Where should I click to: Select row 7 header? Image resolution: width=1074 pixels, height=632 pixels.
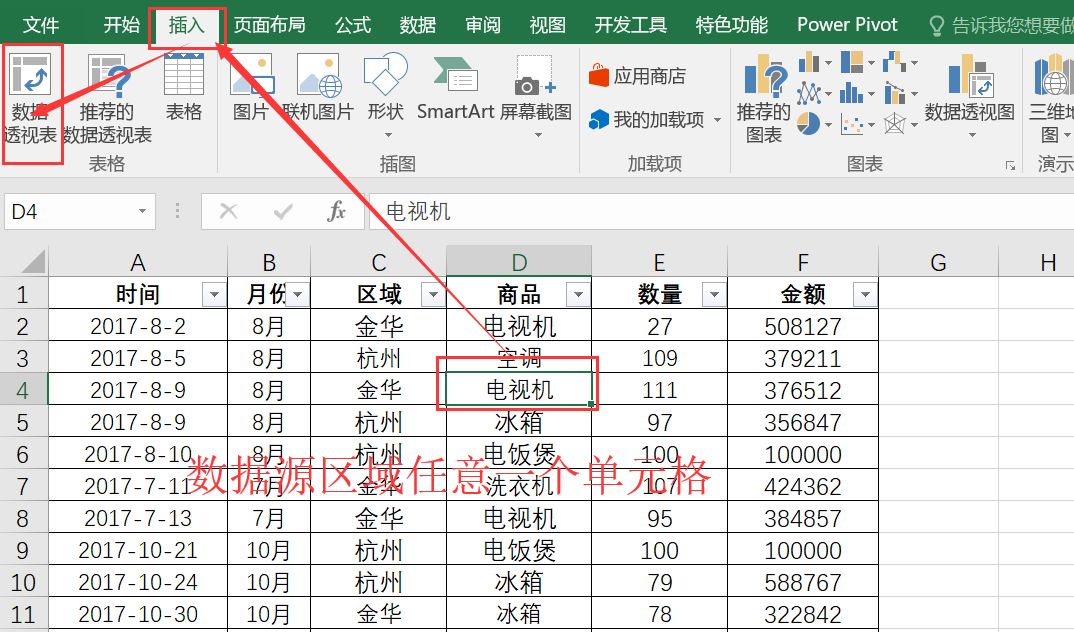[23, 486]
